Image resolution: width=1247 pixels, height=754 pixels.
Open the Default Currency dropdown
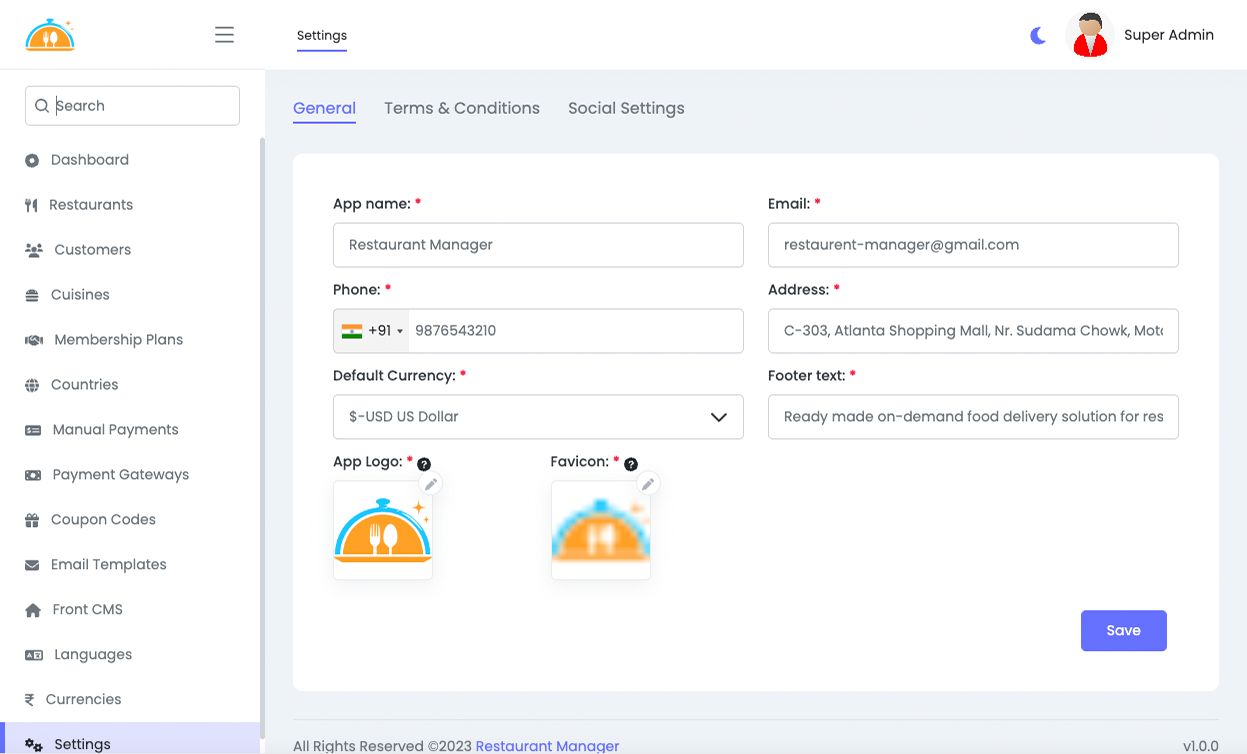click(538, 417)
